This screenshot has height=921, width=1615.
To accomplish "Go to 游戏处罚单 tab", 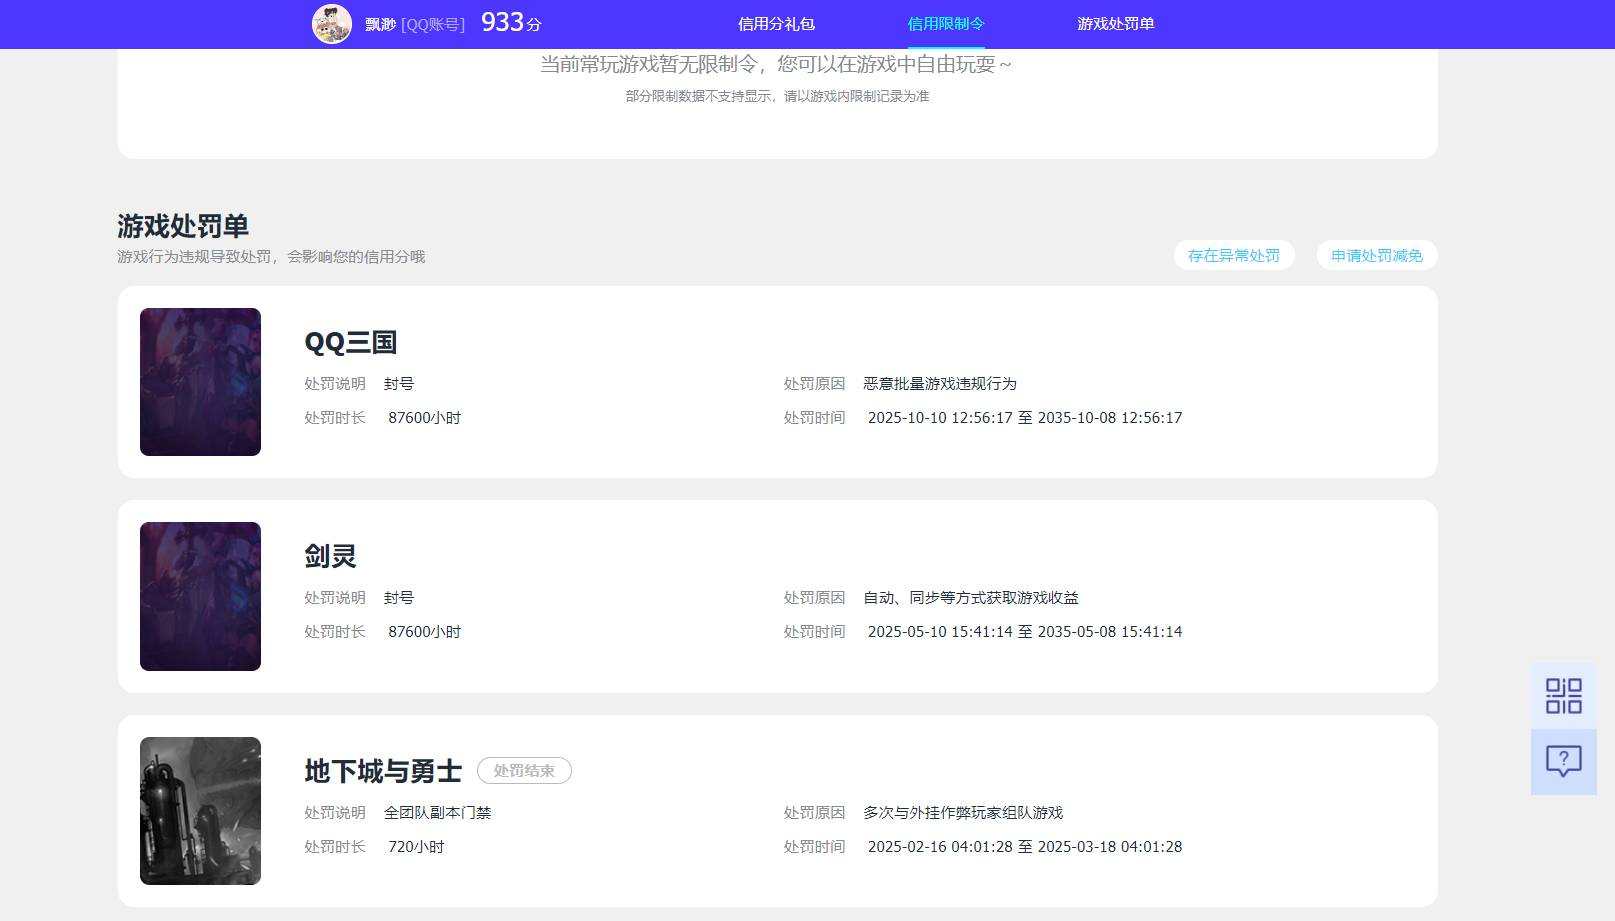I will [1116, 24].
